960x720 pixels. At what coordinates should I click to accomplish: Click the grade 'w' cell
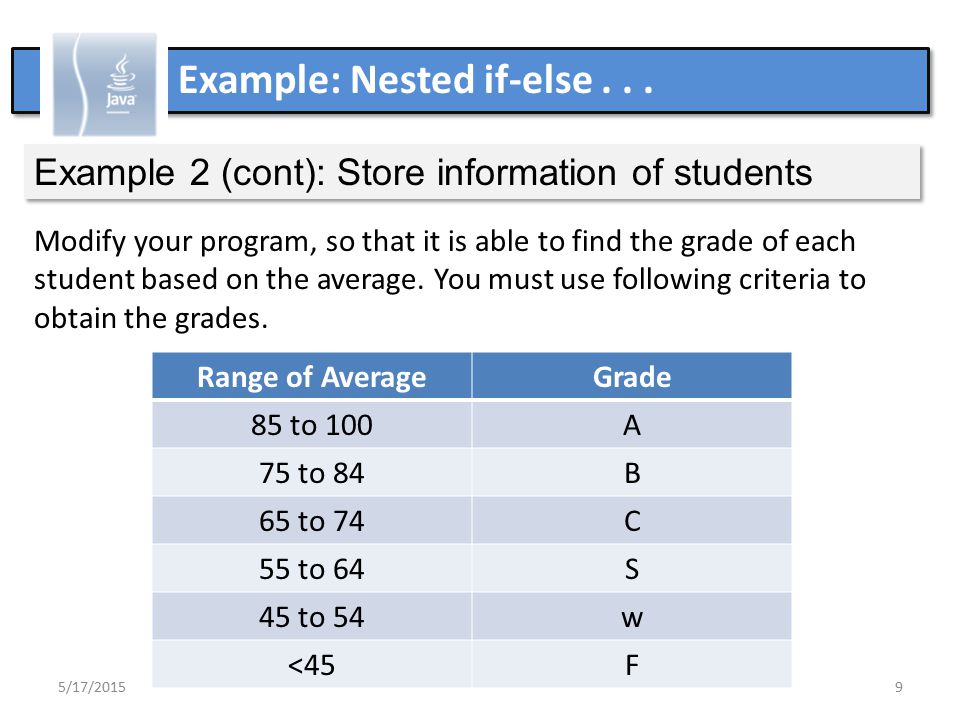(632, 616)
